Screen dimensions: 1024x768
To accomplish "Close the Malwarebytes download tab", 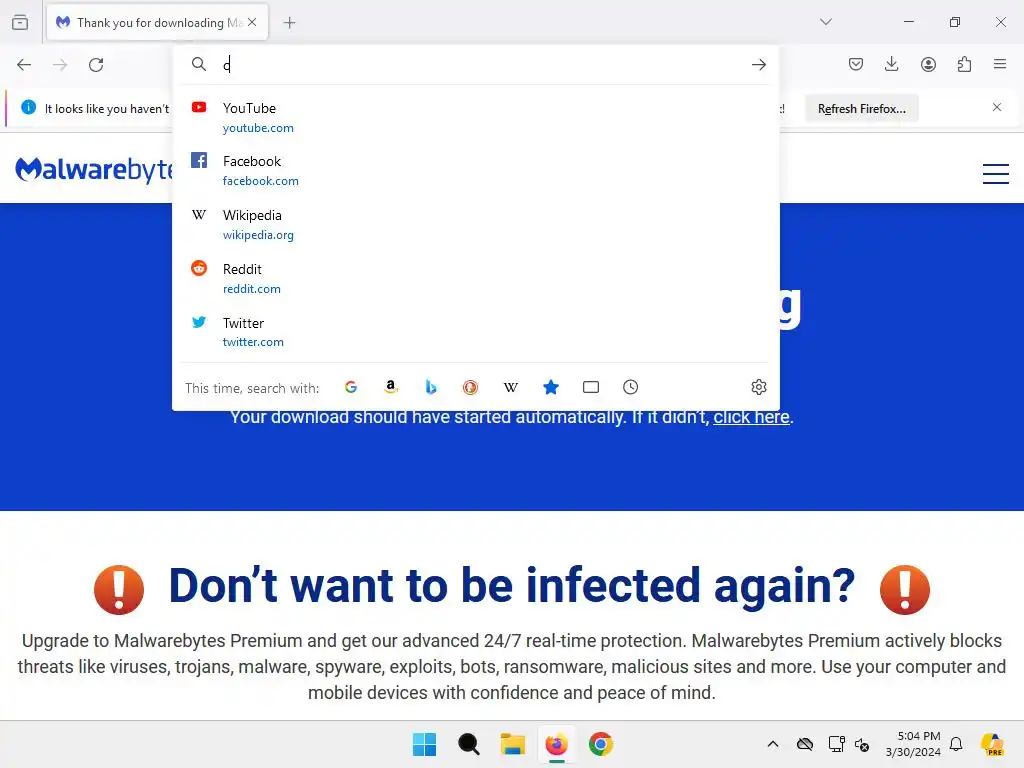I will coord(252,22).
